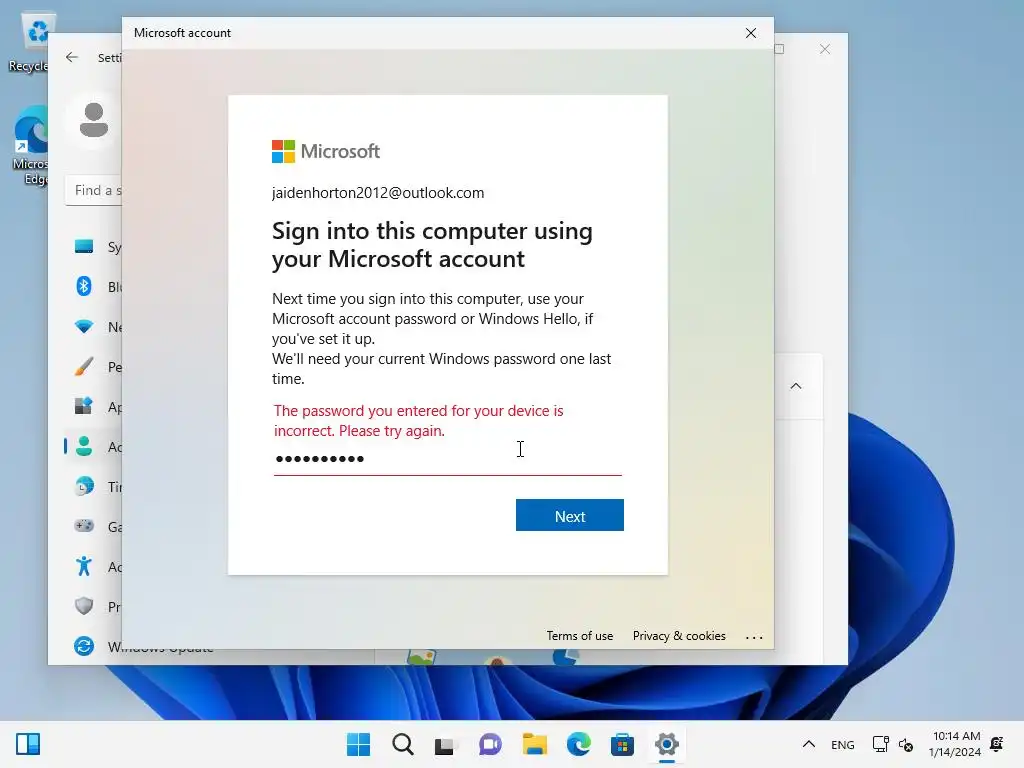Open Task View on the taskbar
Image resolution: width=1024 pixels, height=768 pixels.
click(445, 744)
